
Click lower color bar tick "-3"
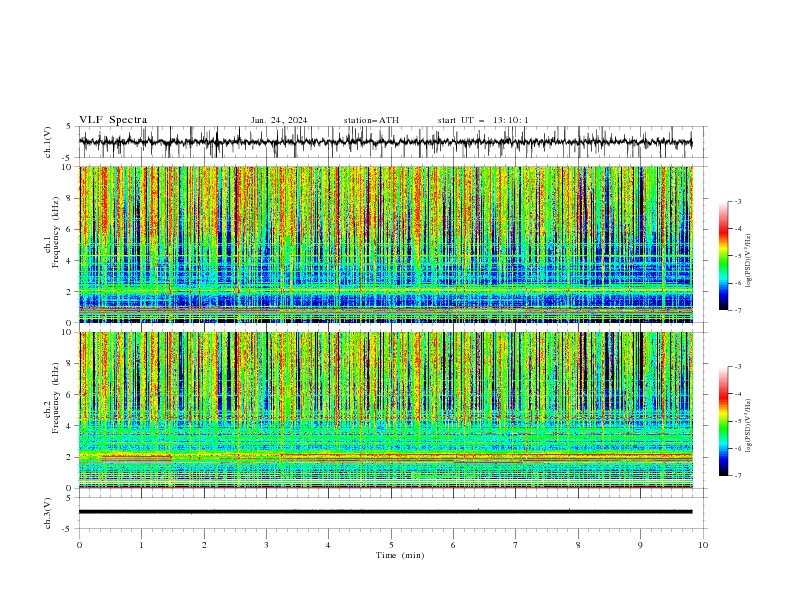tap(738, 367)
